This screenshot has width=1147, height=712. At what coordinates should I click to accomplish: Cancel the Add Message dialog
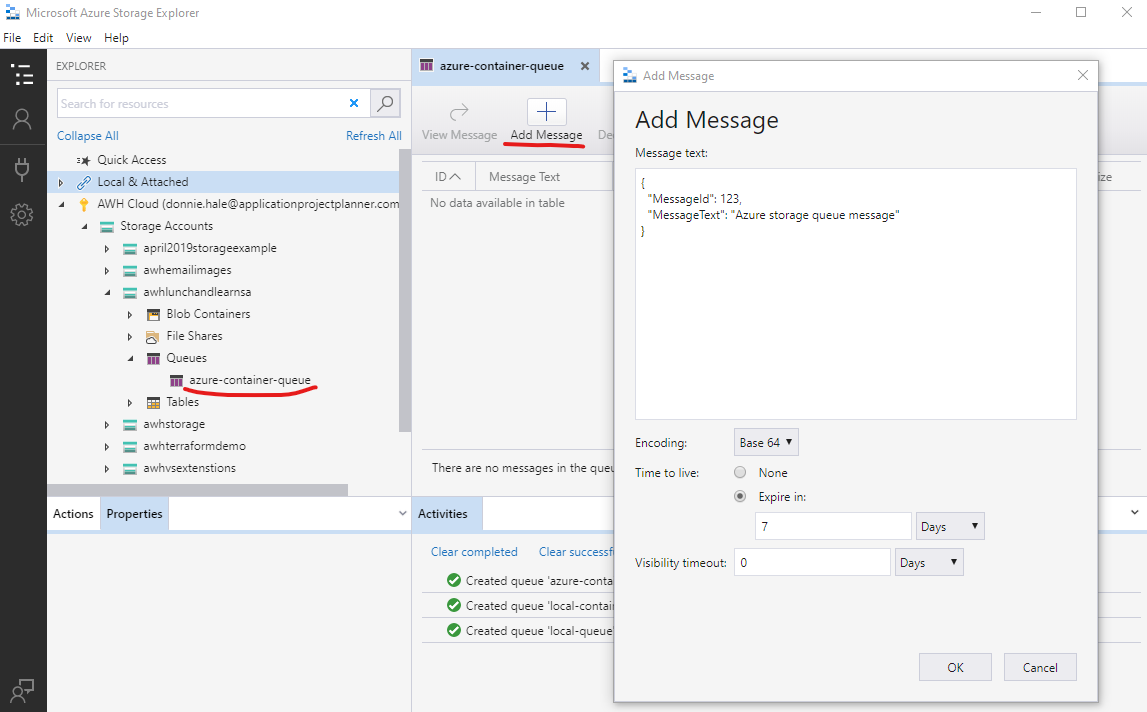pos(1040,667)
